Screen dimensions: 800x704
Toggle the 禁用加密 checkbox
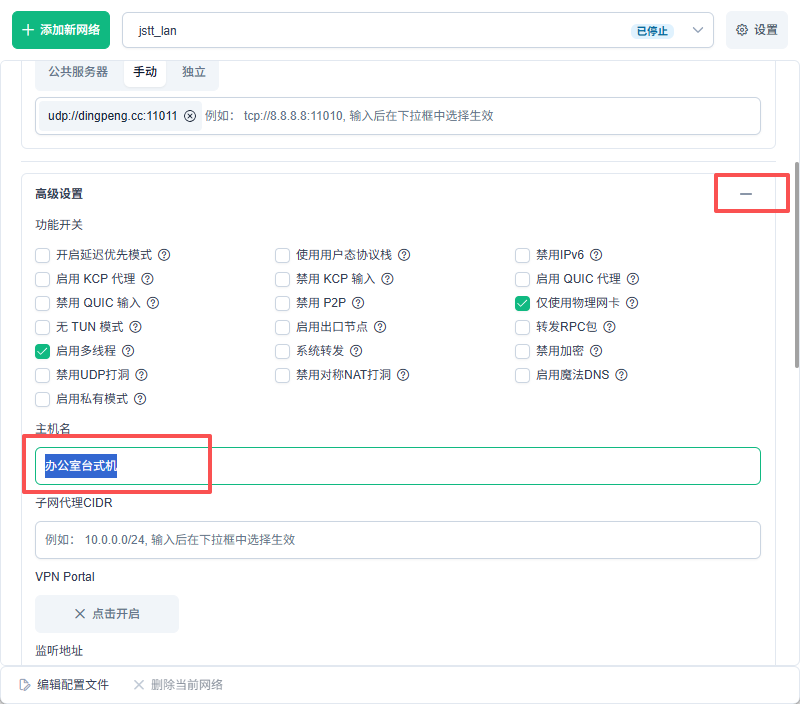click(522, 351)
